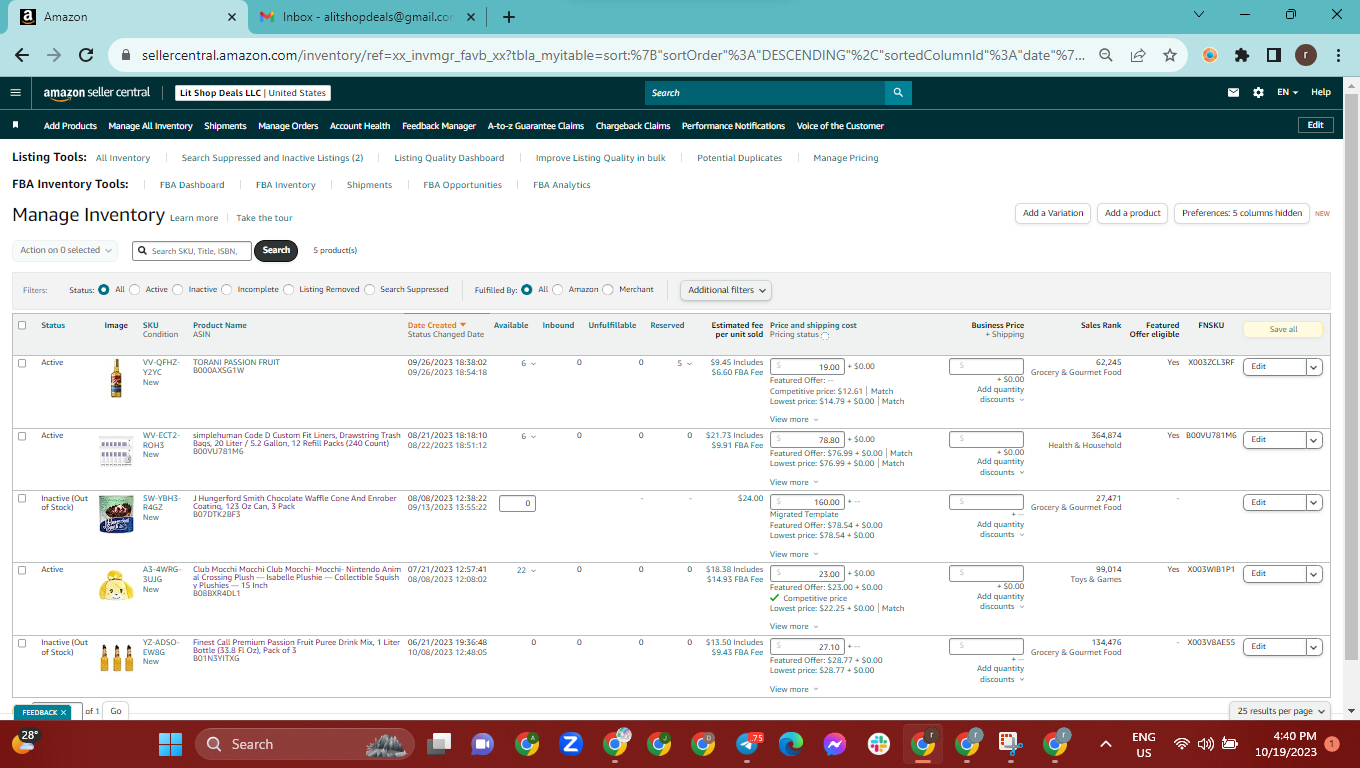Open 'Preferences: 5 columns hidden'
This screenshot has width=1360, height=768.
pos(1242,213)
